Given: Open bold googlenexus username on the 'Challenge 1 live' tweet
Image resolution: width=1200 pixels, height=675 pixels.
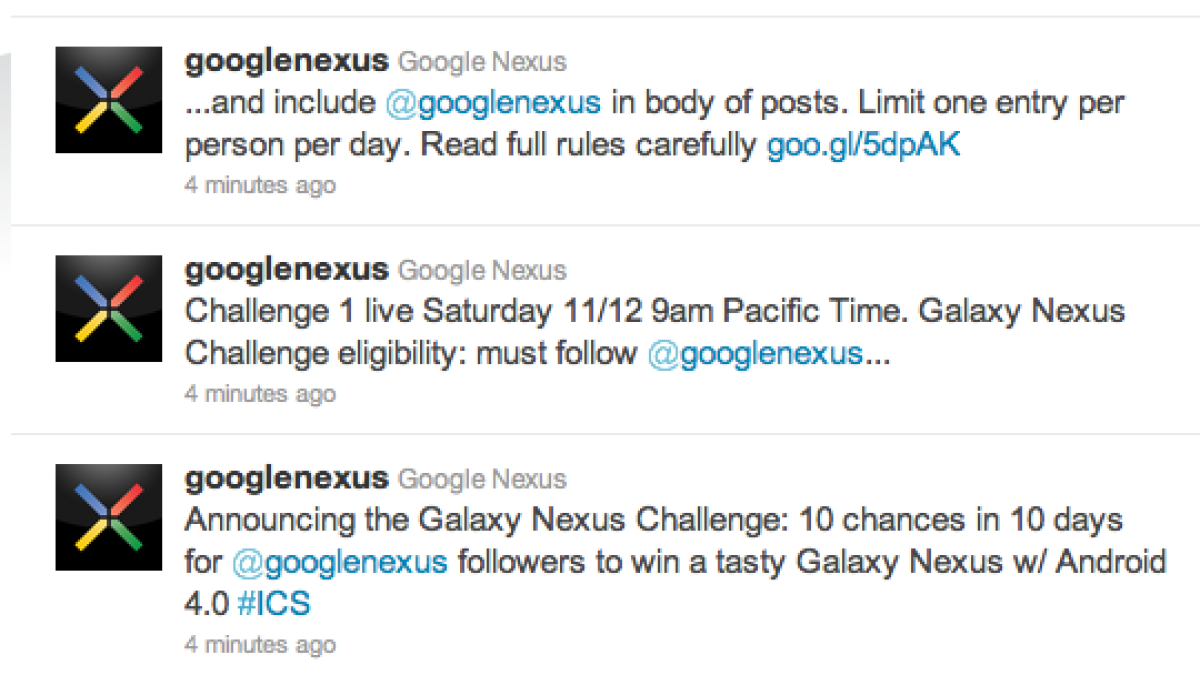Looking at the screenshot, I should 286,270.
